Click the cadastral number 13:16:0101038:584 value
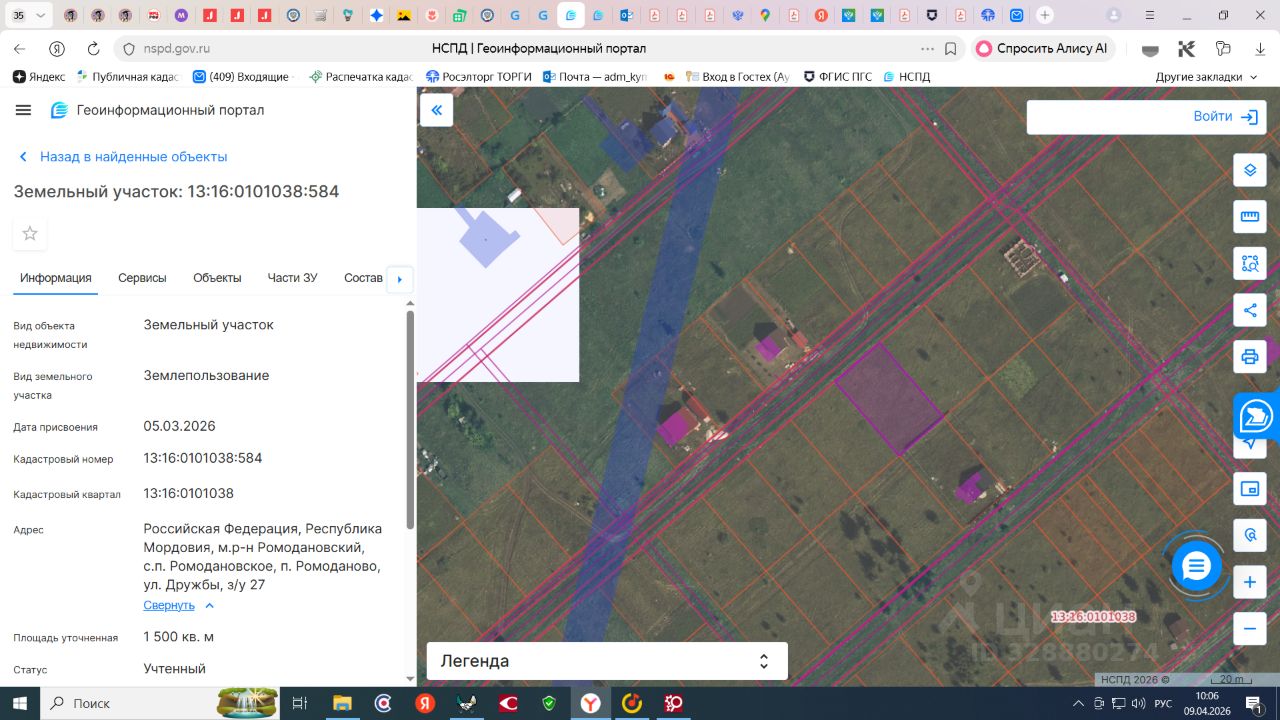 coord(203,458)
